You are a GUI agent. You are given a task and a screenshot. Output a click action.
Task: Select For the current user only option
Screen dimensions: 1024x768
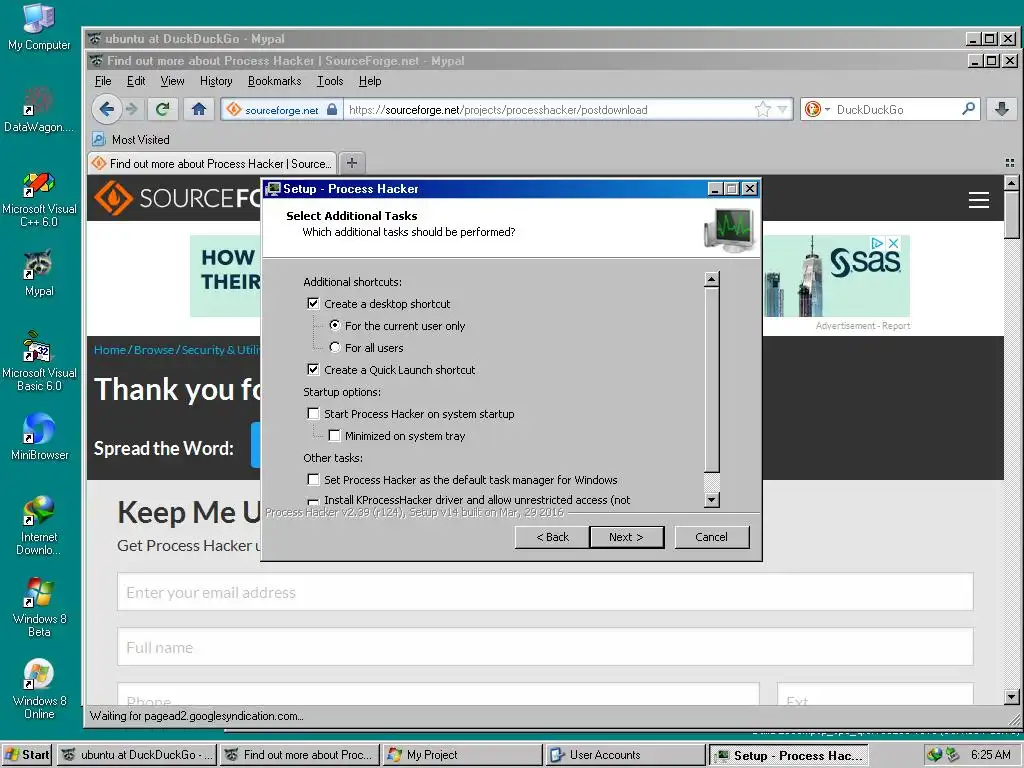click(x=334, y=325)
